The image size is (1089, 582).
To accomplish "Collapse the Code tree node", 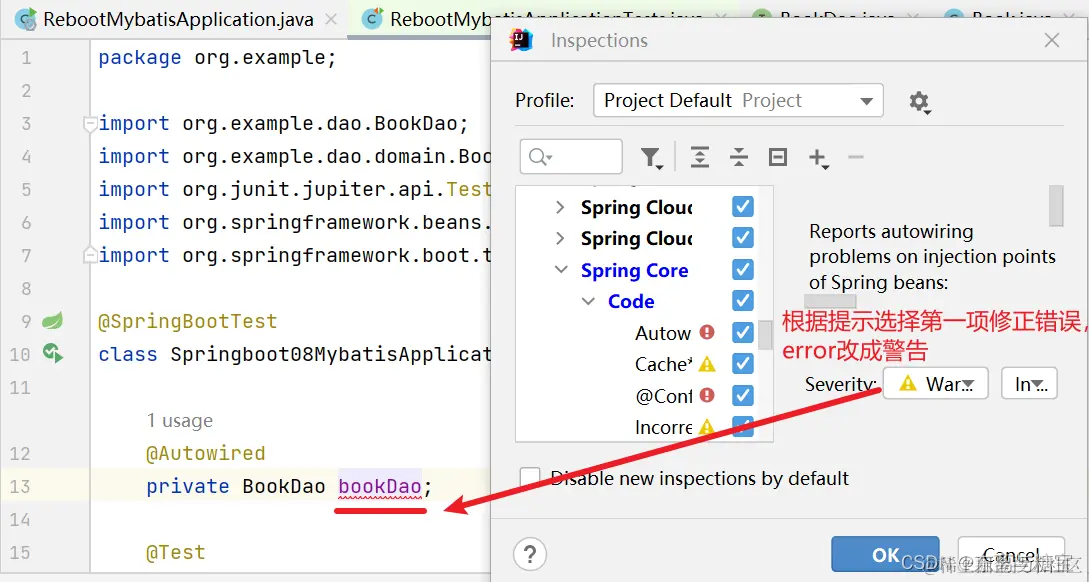I will [588, 301].
